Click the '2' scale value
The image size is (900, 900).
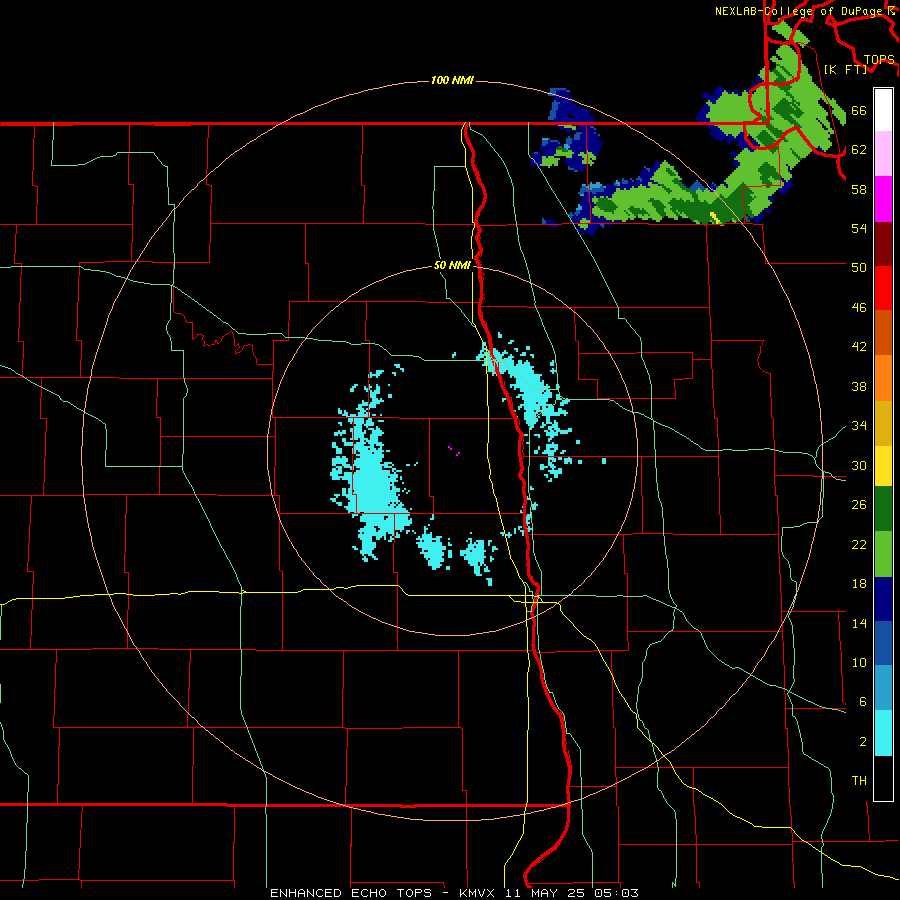pos(863,742)
